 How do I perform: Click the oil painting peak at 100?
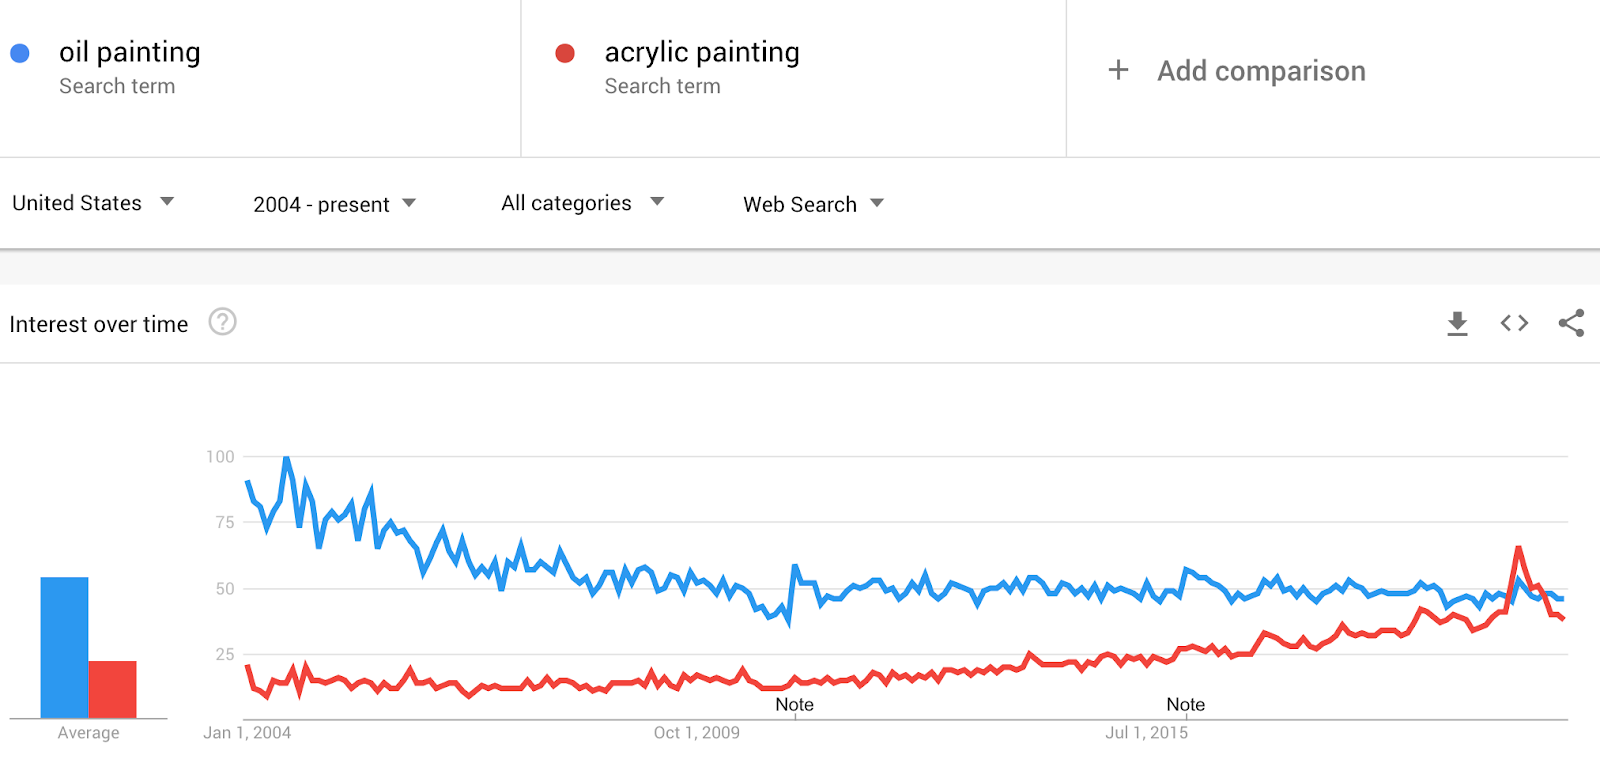tap(286, 459)
